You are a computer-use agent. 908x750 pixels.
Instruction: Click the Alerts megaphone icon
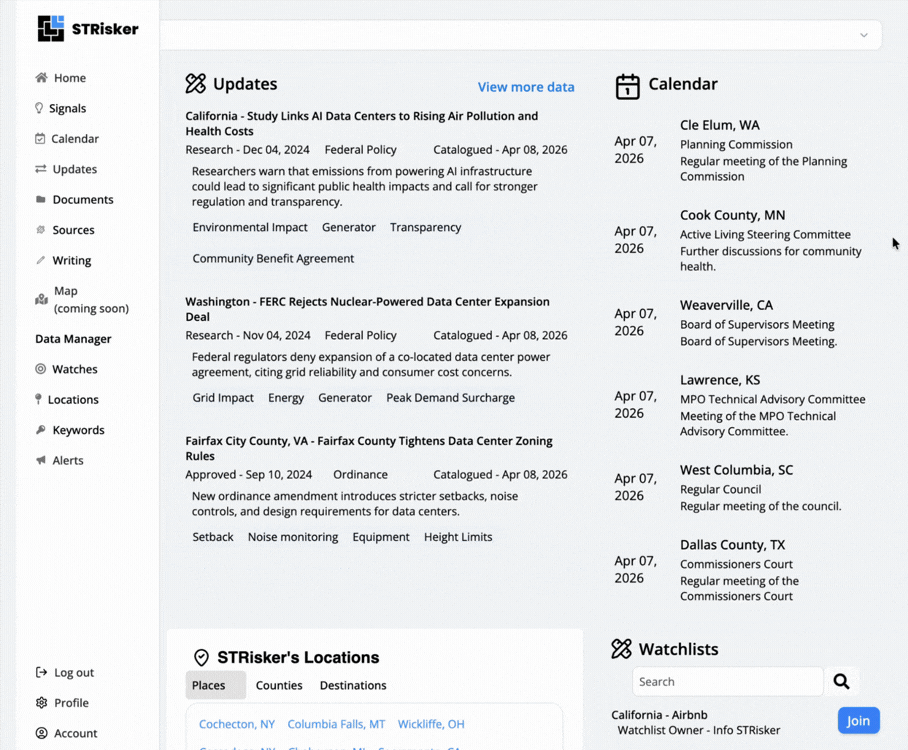[x=41, y=460]
